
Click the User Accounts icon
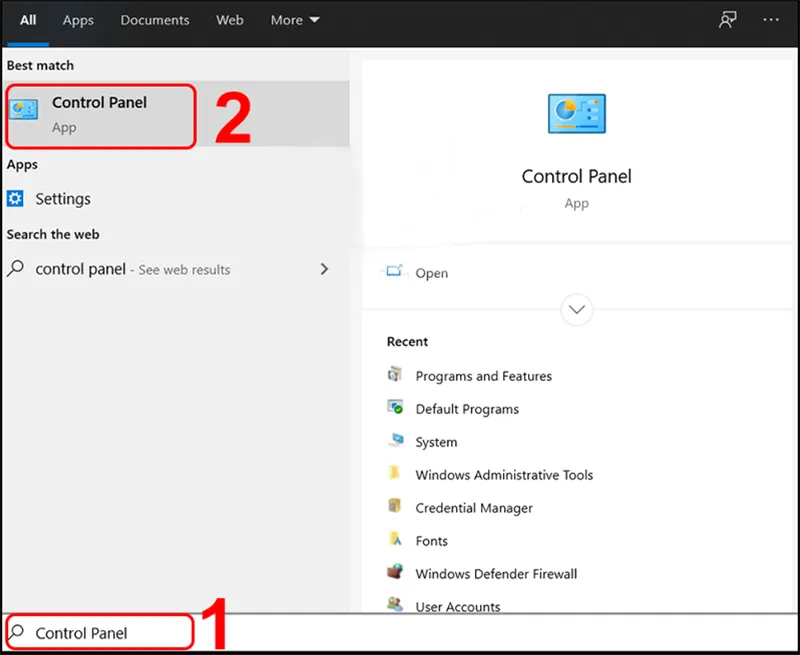tap(395, 605)
